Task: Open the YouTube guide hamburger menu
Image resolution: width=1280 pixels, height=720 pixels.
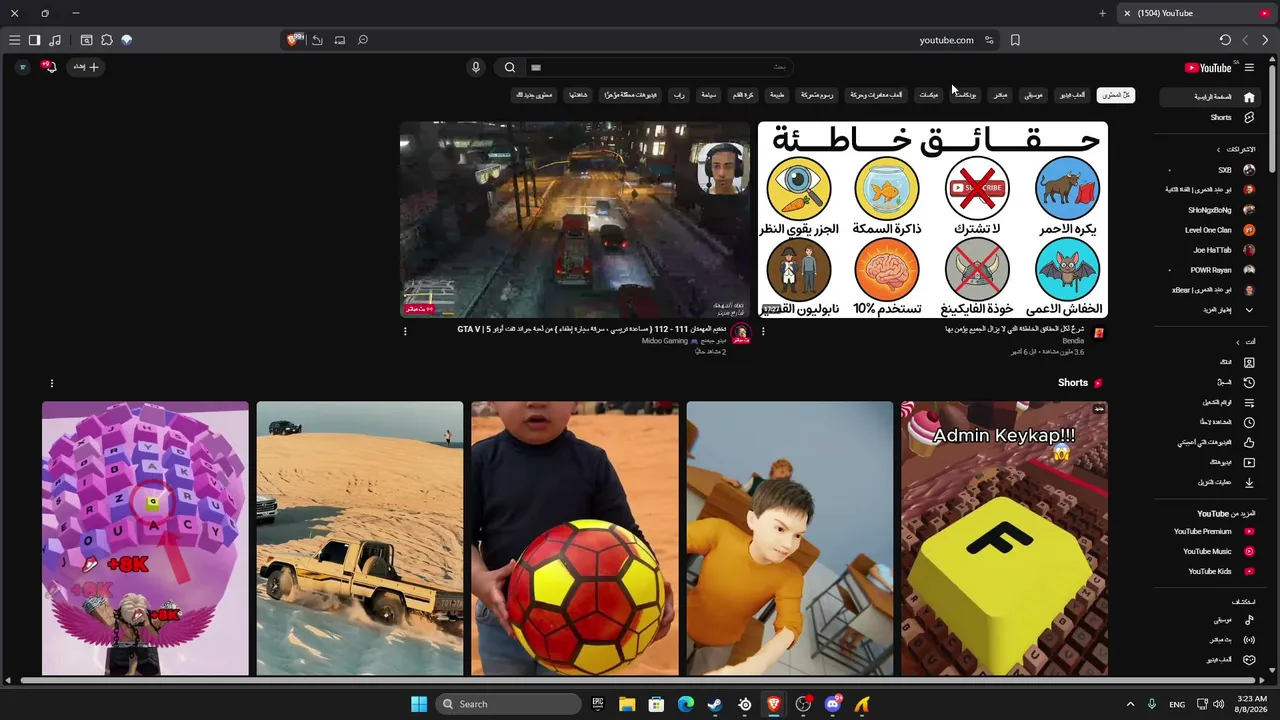Action: click(x=1249, y=68)
